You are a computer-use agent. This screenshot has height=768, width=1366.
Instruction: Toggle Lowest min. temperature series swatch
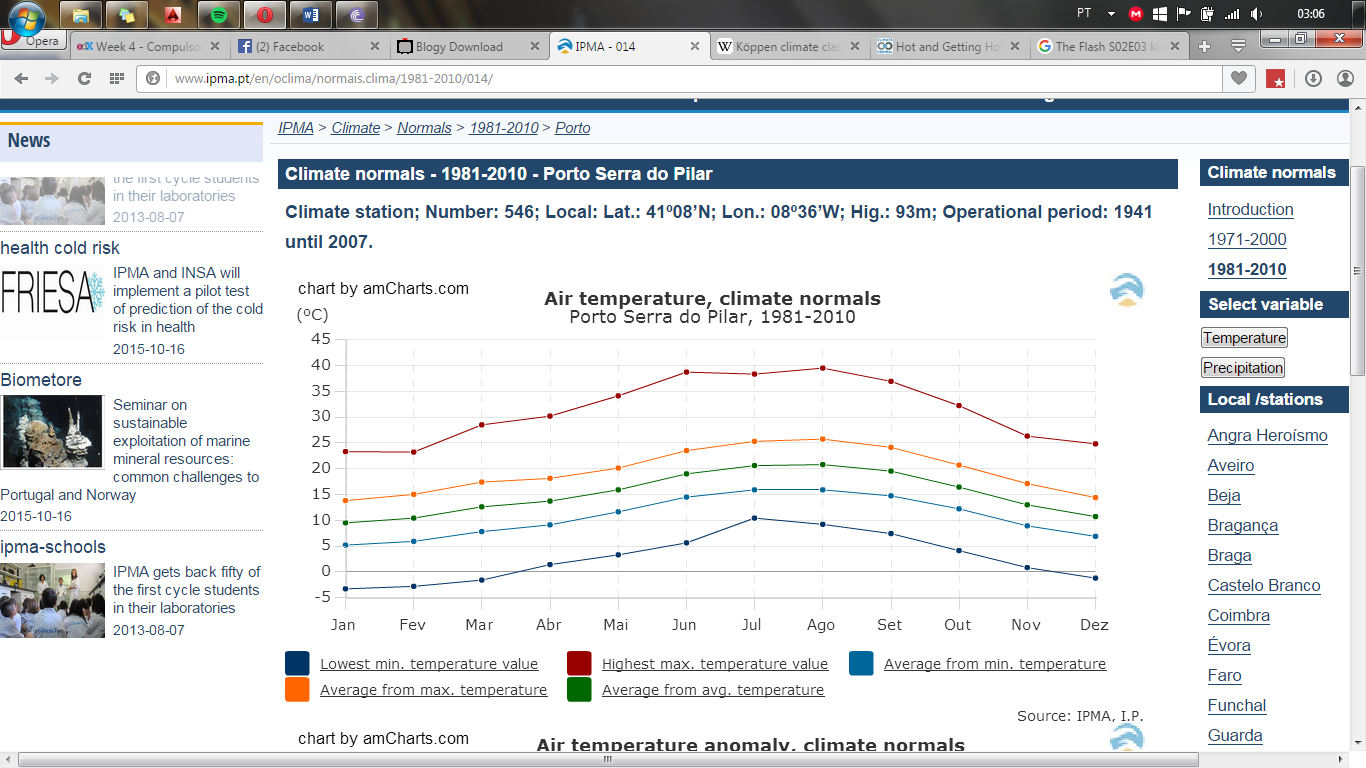coord(297,663)
